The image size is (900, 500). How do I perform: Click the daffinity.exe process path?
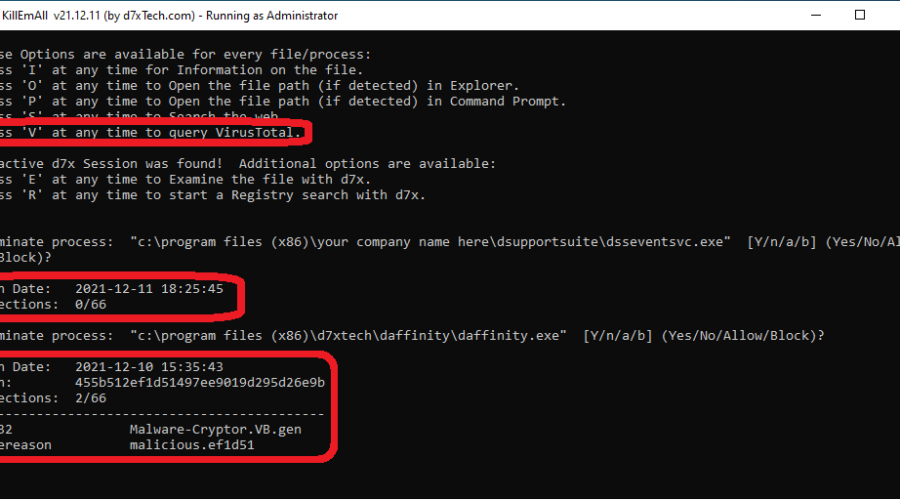tap(348, 336)
